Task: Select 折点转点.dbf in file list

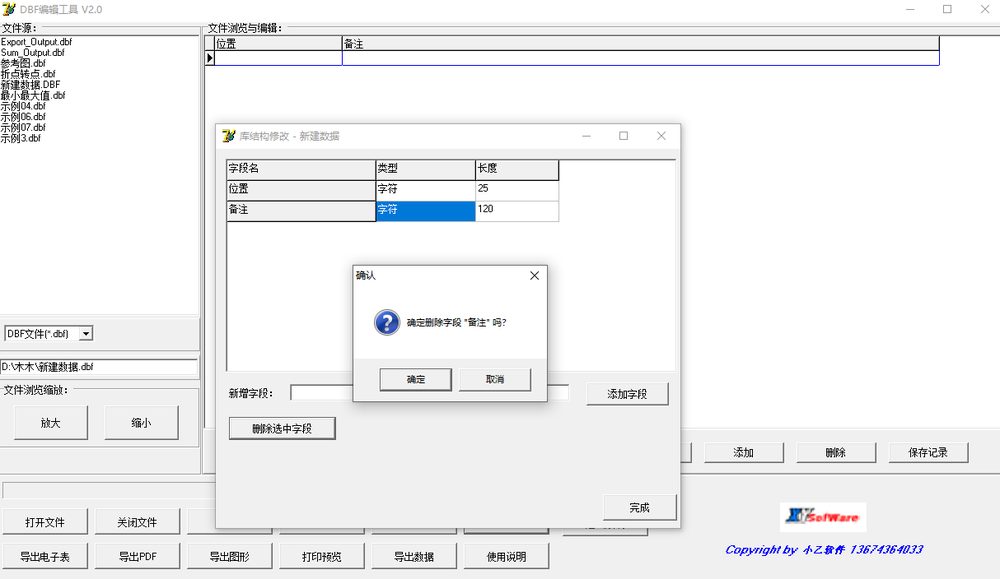Action: (28, 74)
